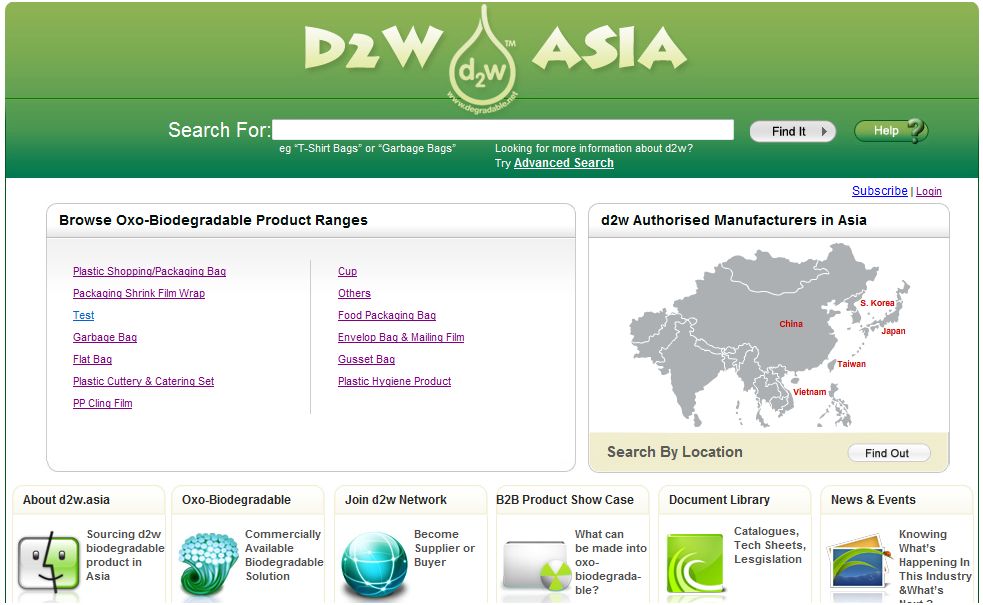Screen dimensions: 983x605
Task: Click the Subscribe link
Action: (880, 191)
